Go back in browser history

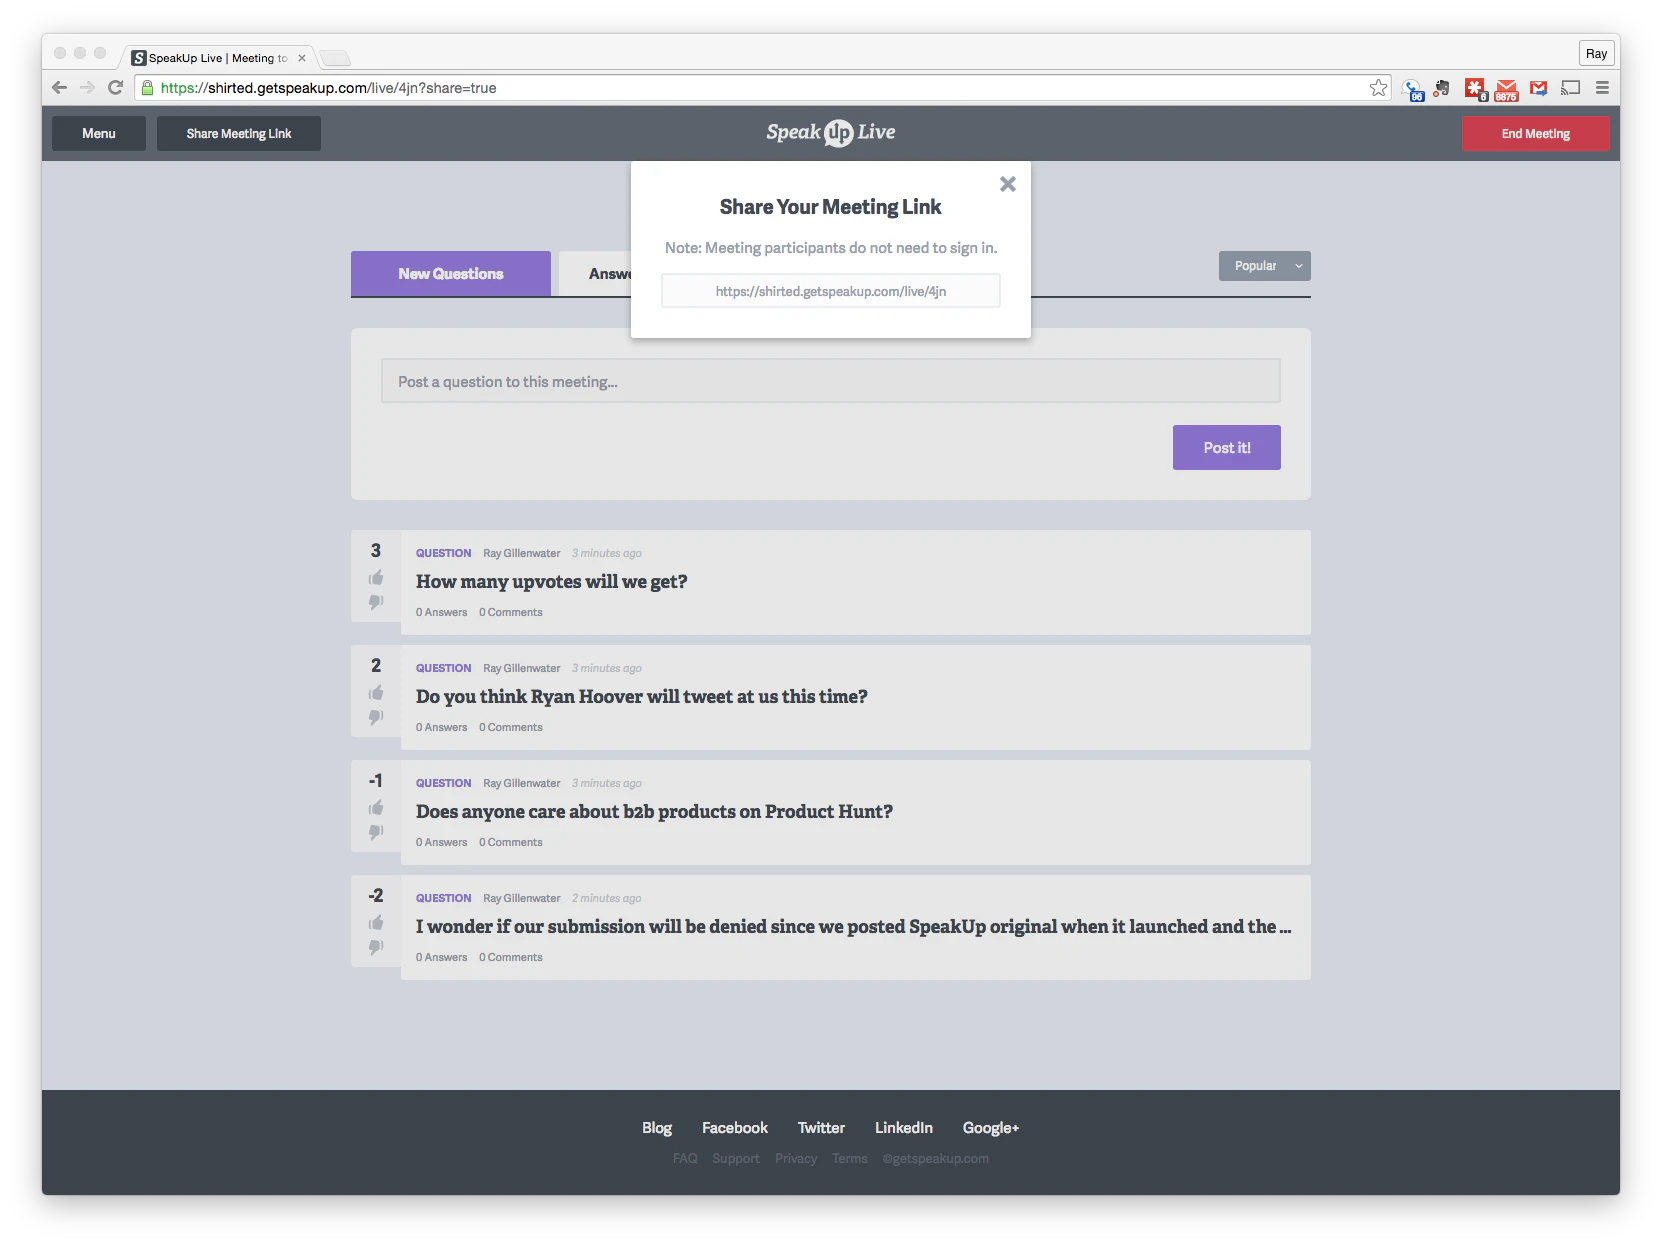tap(59, 88)
